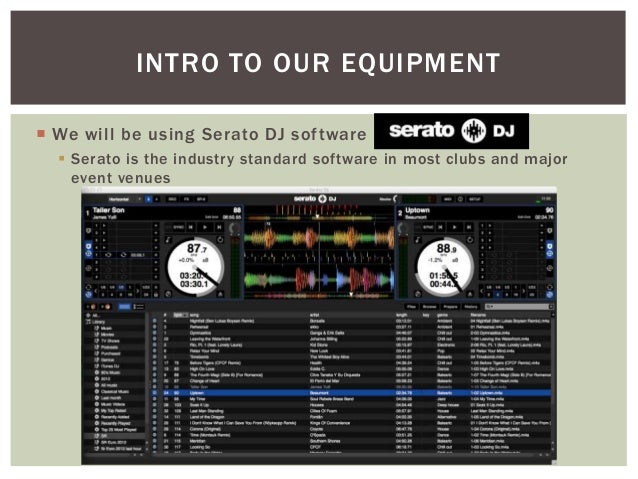Click the deck 1 virtual platter
This screenshot has height=479, width=638.
coord(195,267)
